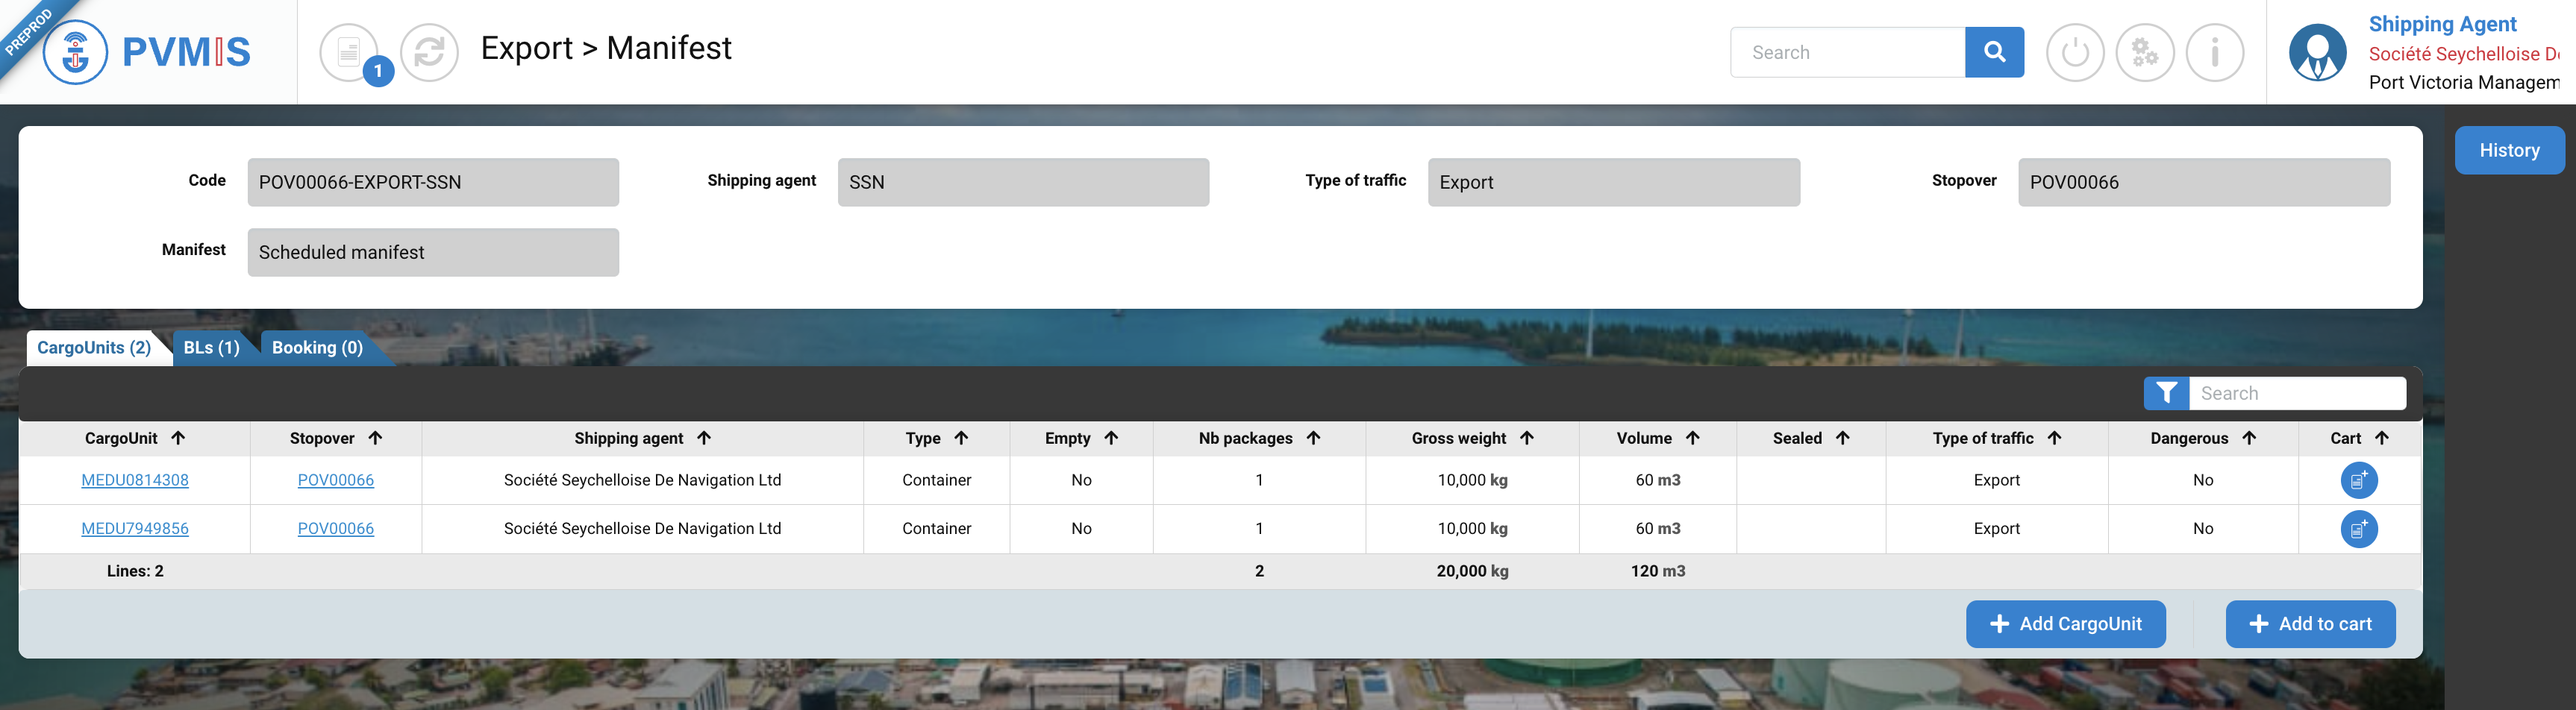Screen dimensions: 2576x710
Task: Open the document notifications icon with badge
Action: click(349, 52)
